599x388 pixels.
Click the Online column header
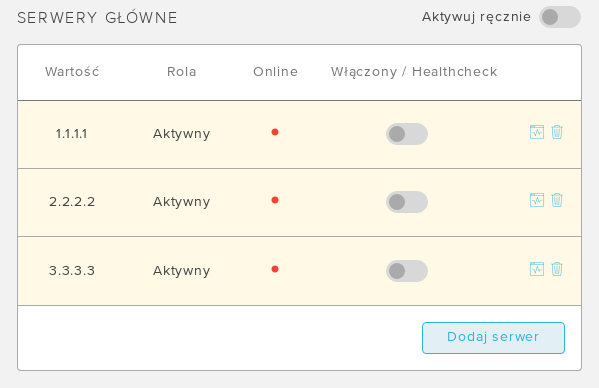click(x=275, y=72)
